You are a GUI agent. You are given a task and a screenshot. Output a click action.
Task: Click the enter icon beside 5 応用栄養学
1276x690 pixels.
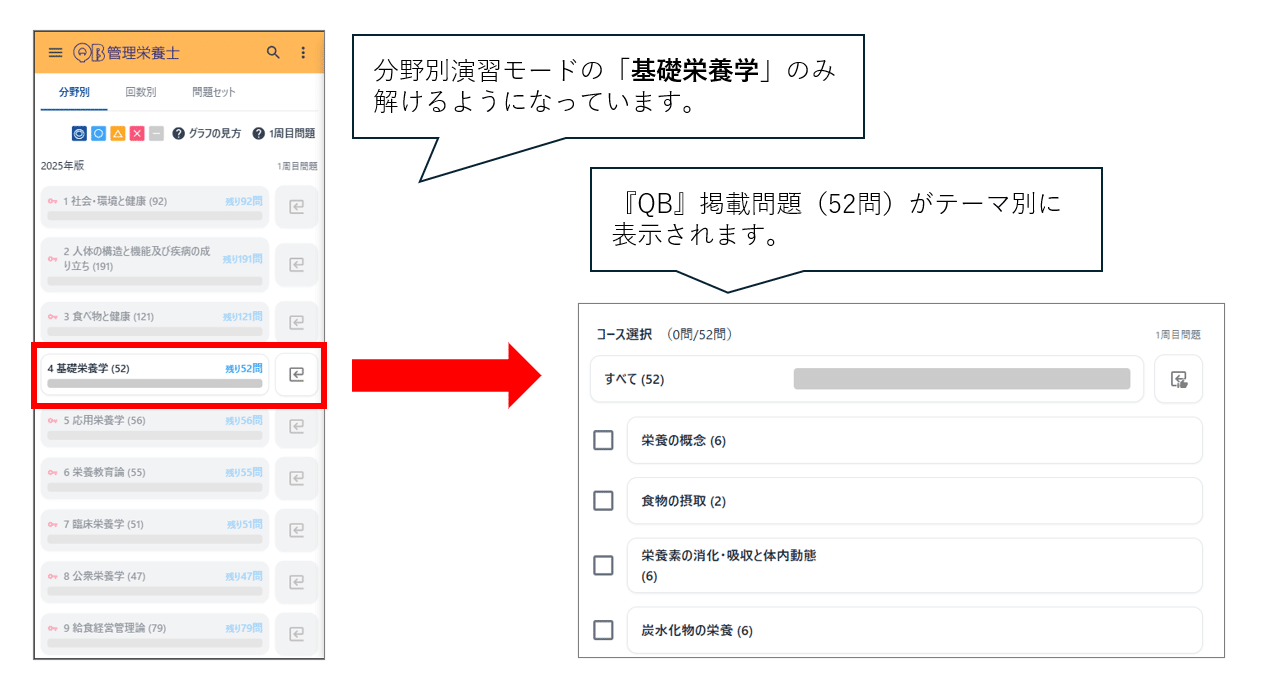(x=296, y=427)
